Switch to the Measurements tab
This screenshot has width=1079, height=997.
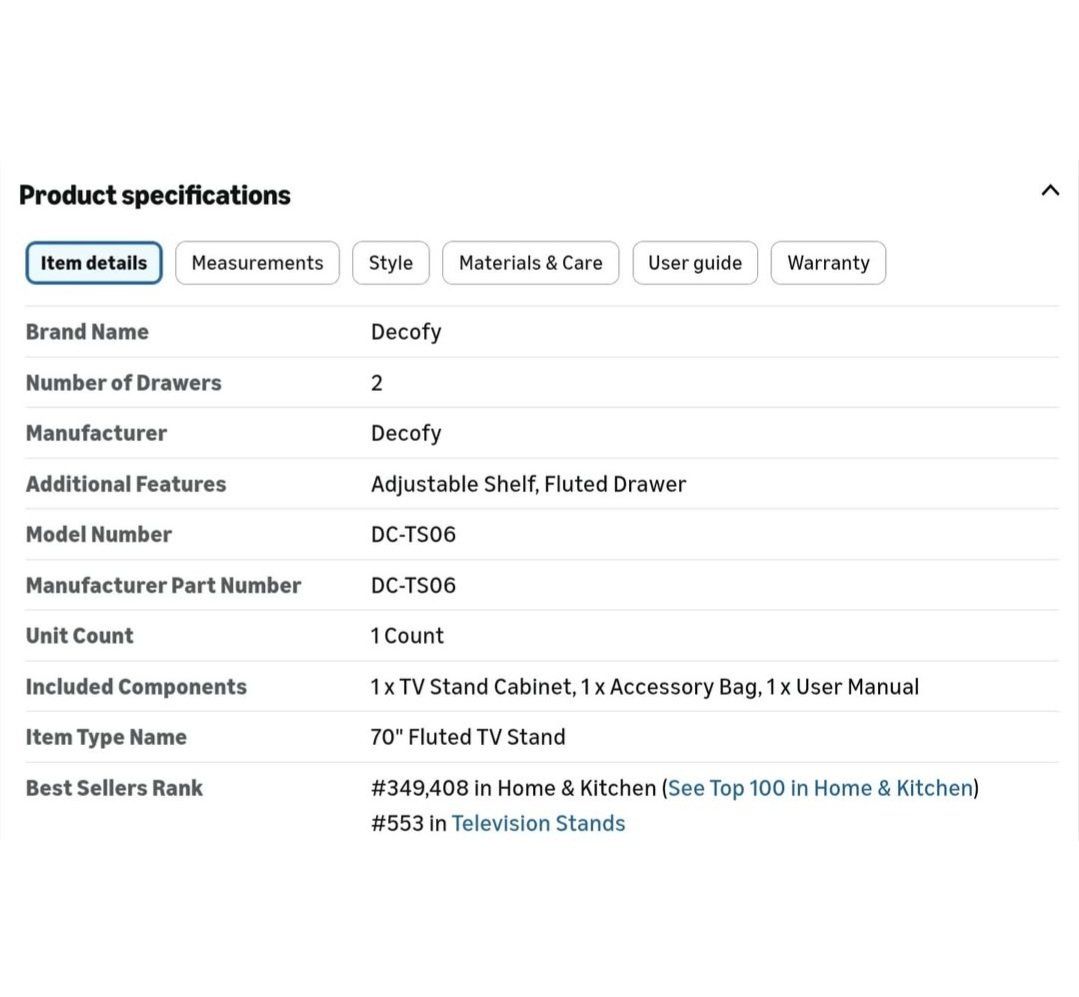(257, 263)
